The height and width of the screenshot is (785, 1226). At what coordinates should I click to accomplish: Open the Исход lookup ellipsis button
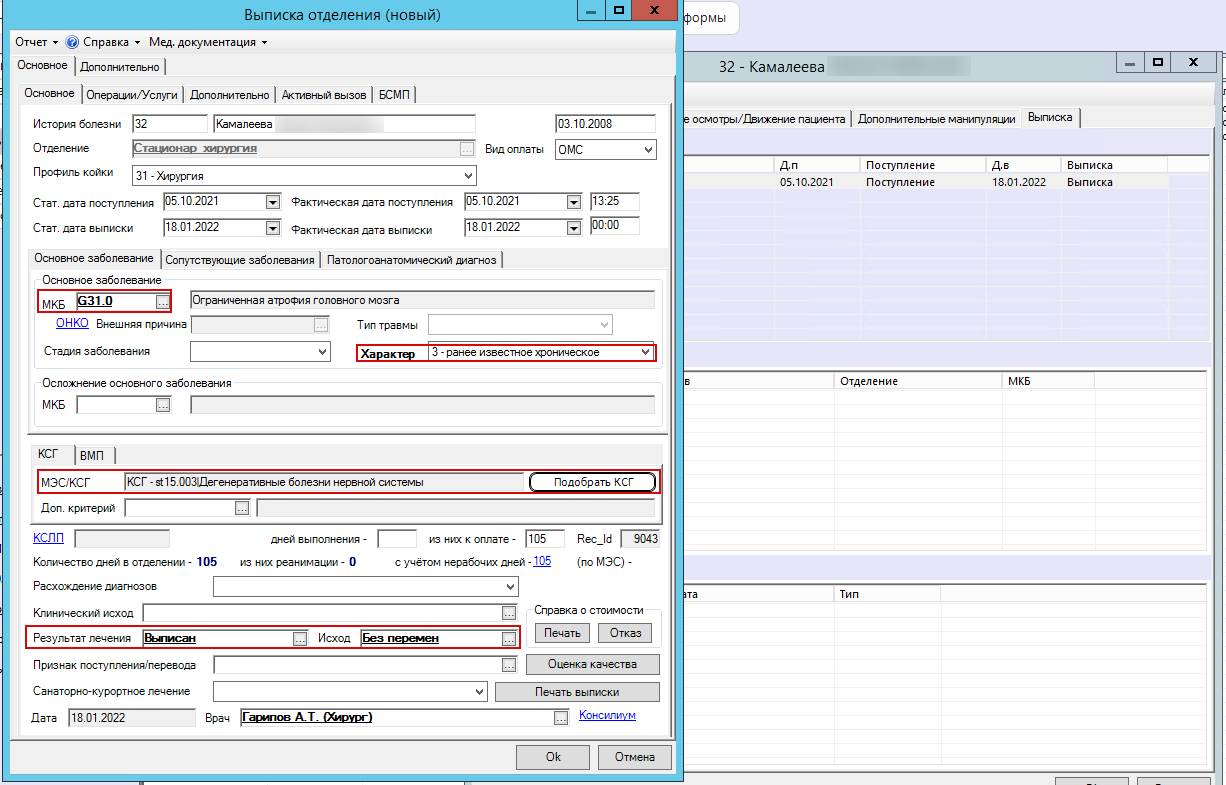pyautogui.click(x=509, y=638)
